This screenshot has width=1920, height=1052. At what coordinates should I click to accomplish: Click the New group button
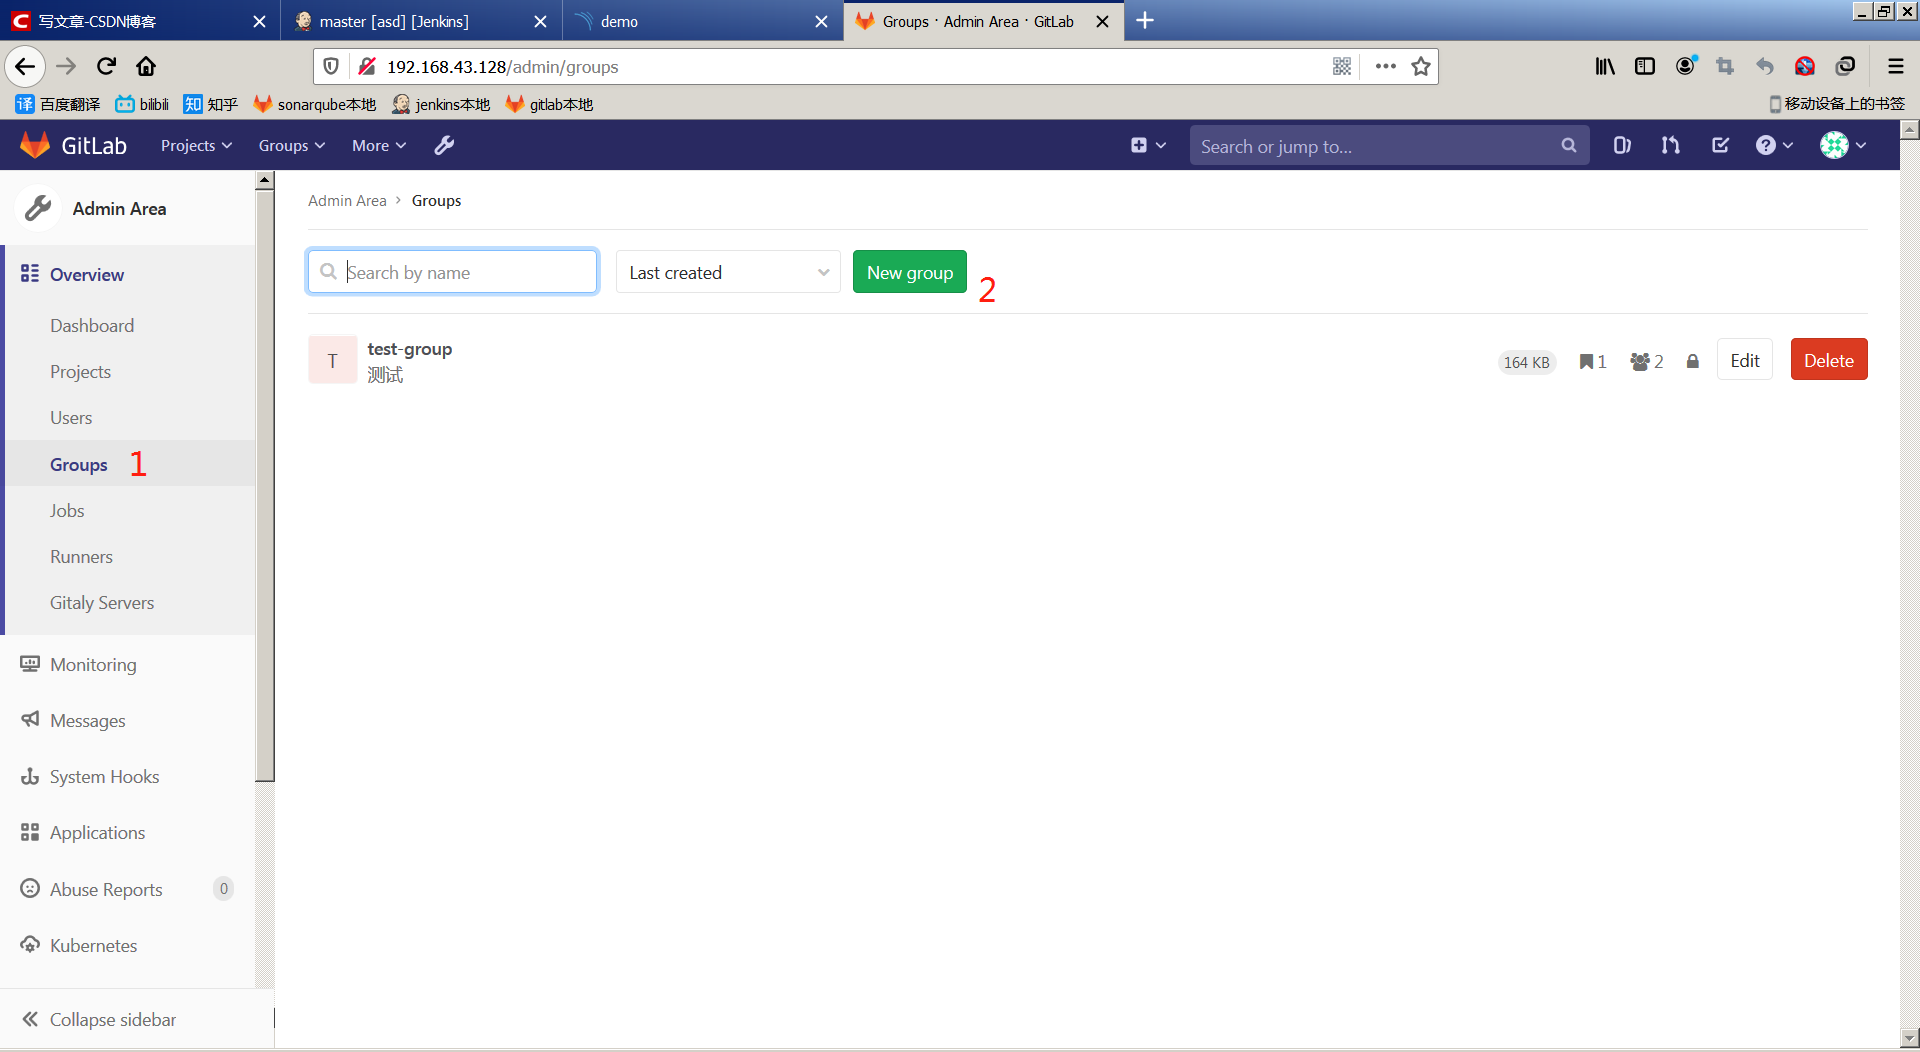[909, 271]
